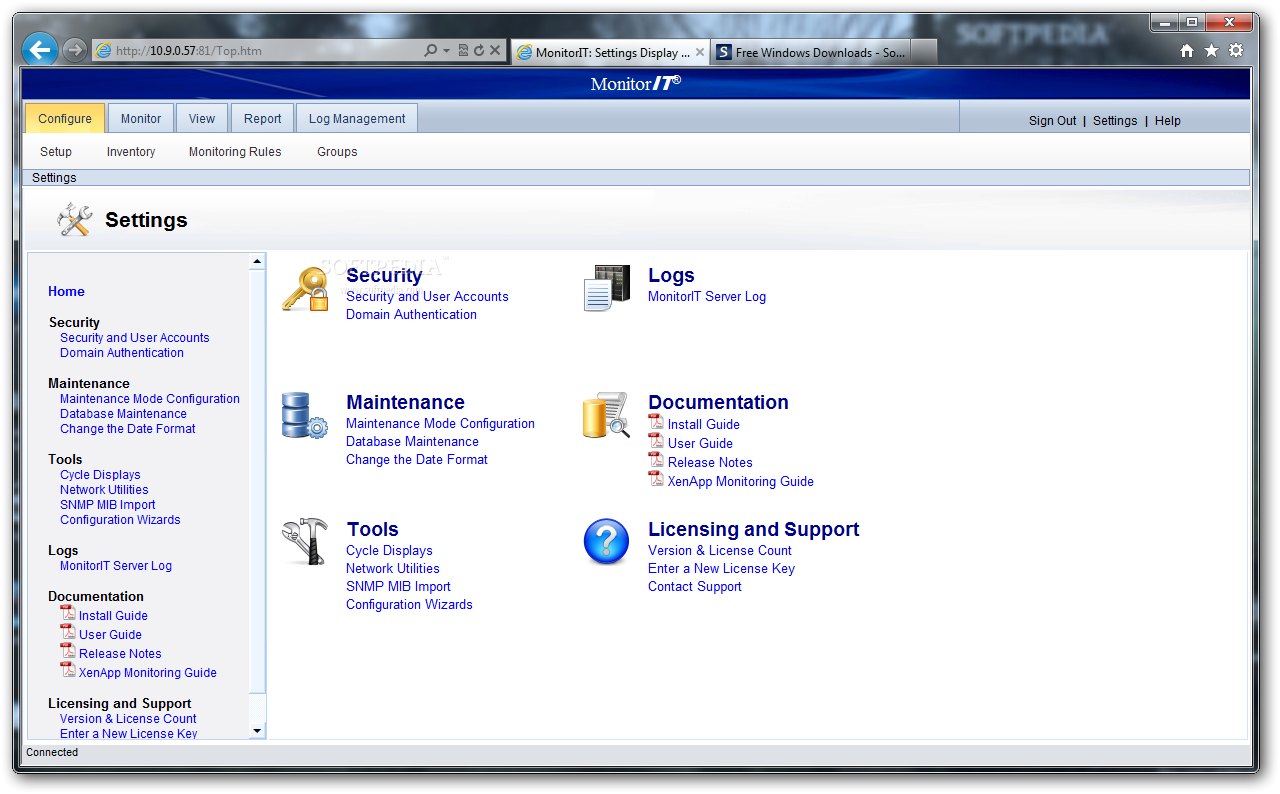This screenshot has height=794, width=1280.
Task: Click the Maintenance database gear icon
Action: pyautogui.click(x=305, y=415)
